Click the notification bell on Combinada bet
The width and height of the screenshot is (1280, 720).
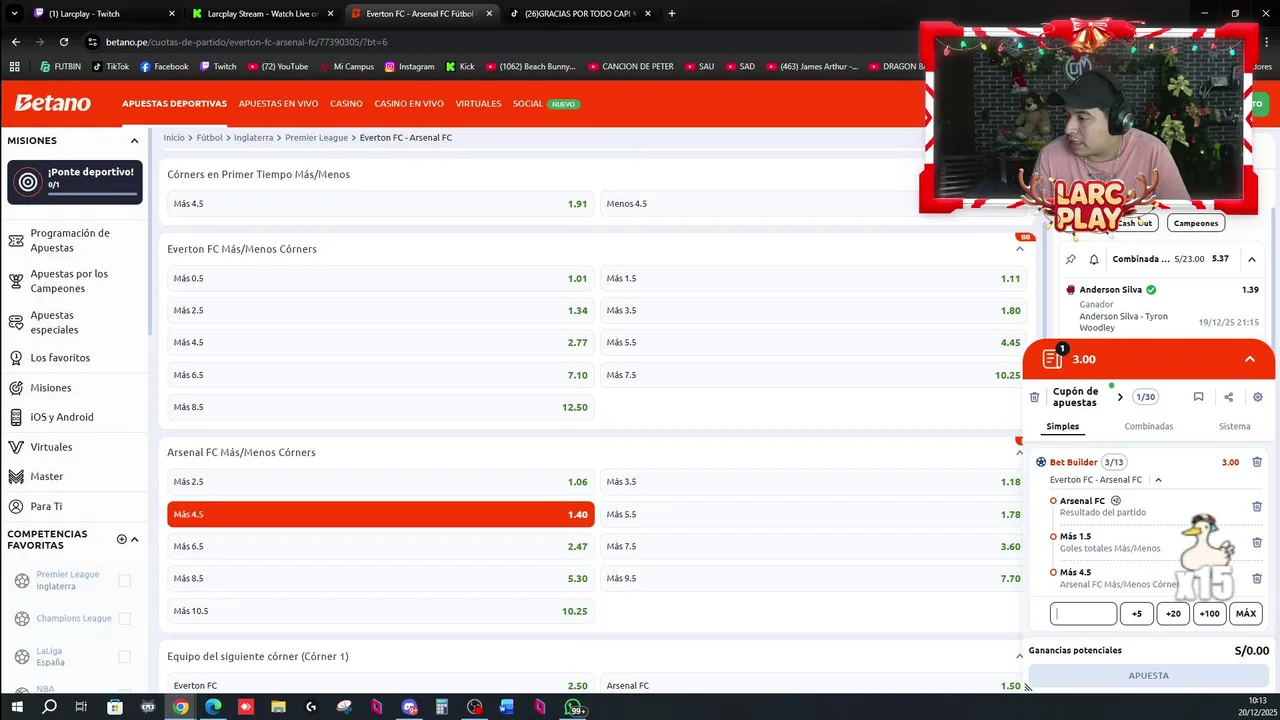(1094, 259)
